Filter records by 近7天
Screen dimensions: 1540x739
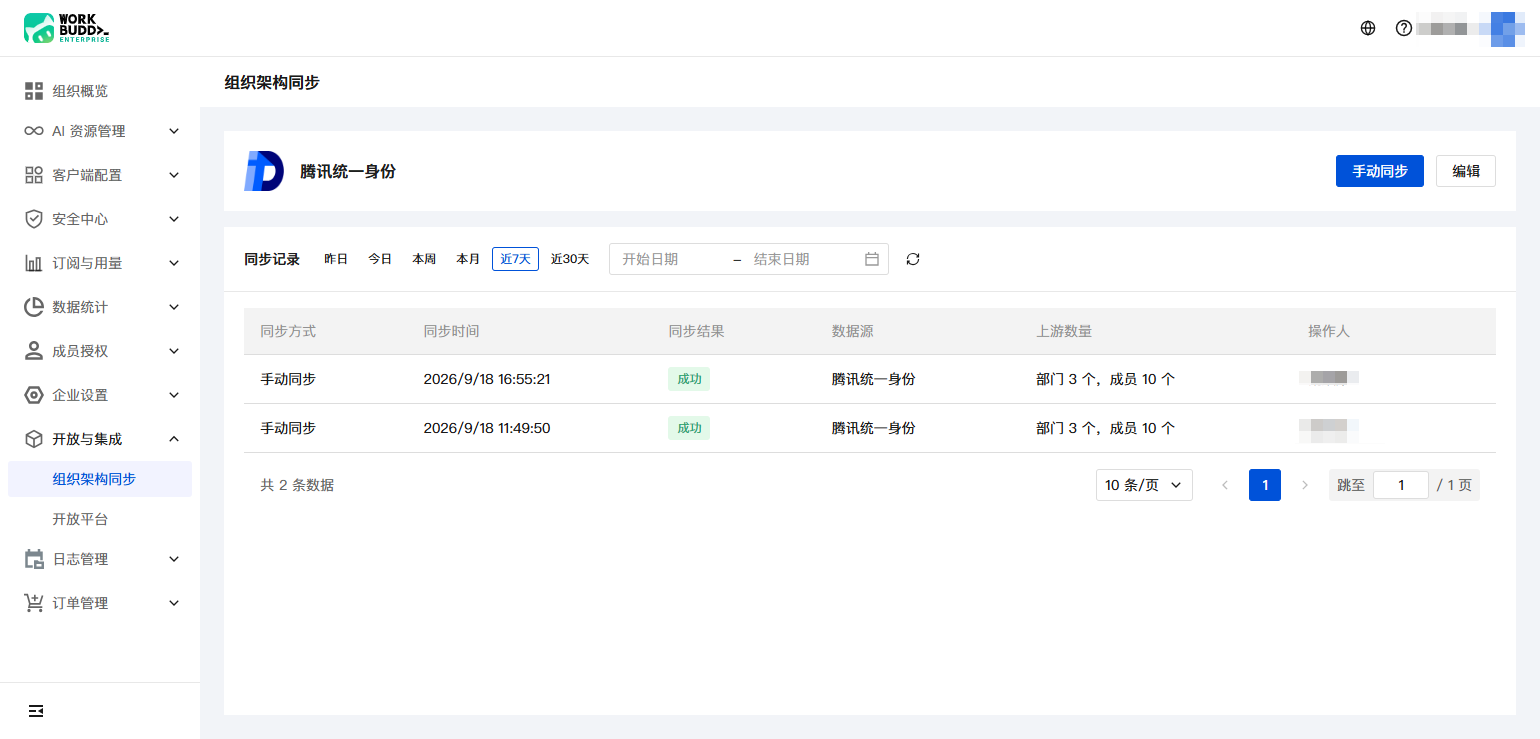516,259
